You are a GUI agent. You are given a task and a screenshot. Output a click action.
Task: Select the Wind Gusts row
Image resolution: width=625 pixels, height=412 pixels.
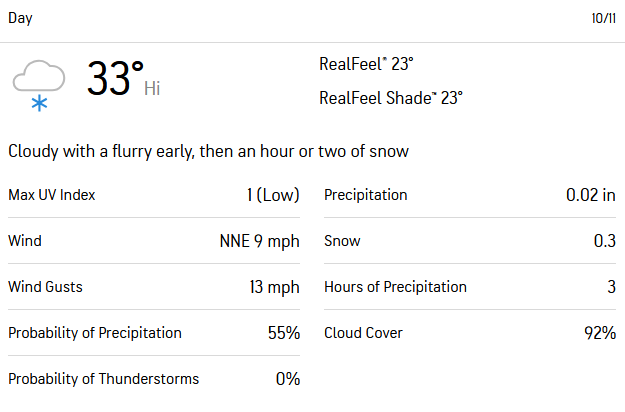point(154,287)
